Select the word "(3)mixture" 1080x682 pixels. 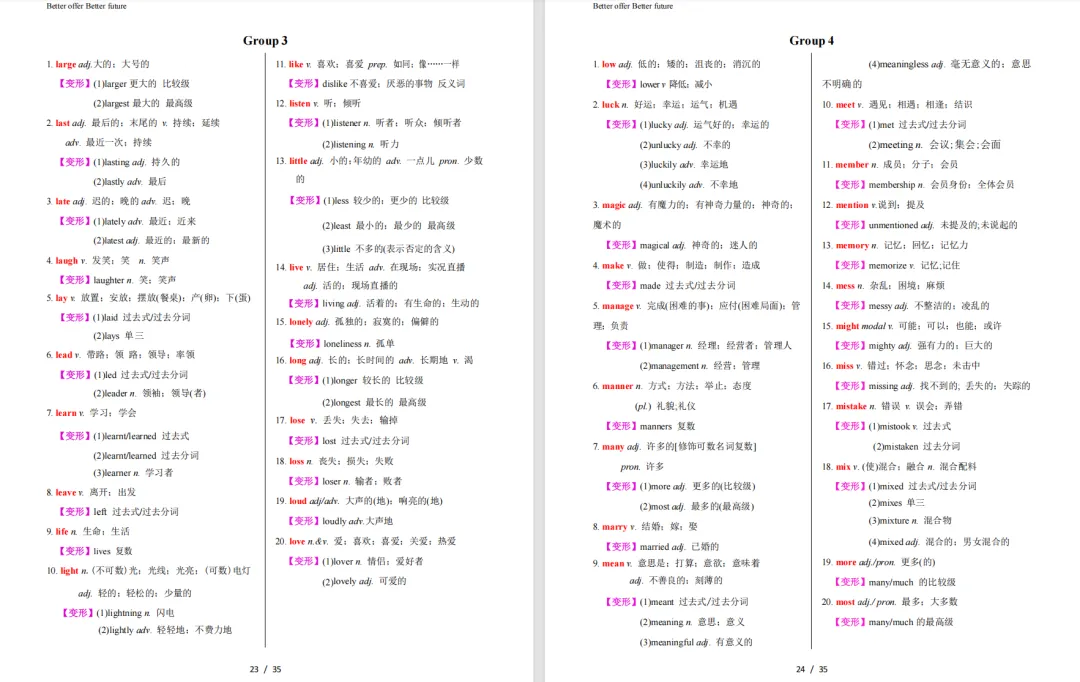point(889,521)
